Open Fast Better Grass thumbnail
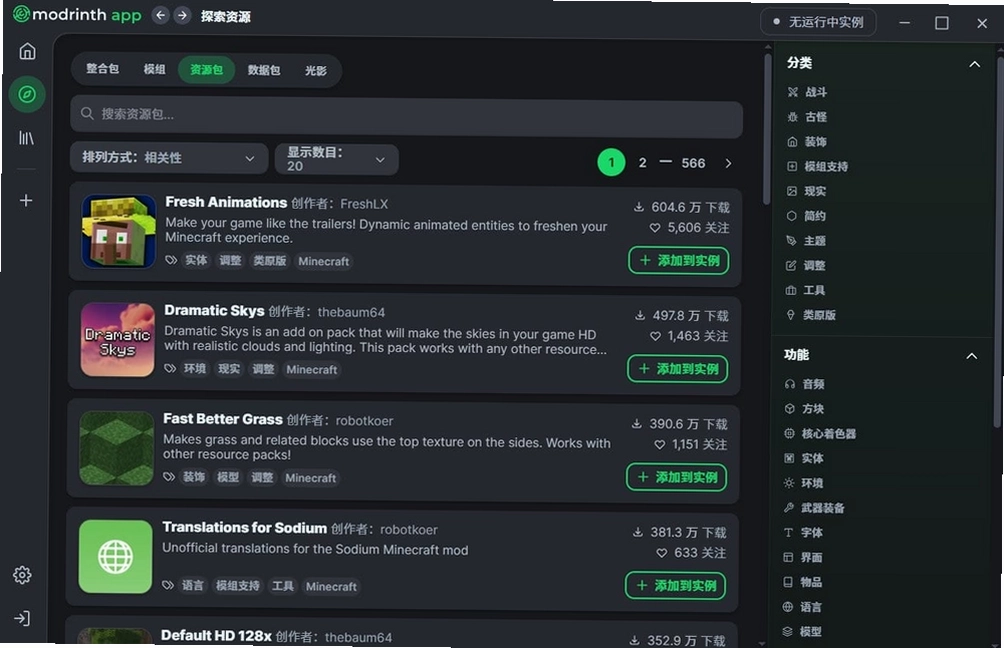This screenshot has height=648, width=1004. point(117,448)
